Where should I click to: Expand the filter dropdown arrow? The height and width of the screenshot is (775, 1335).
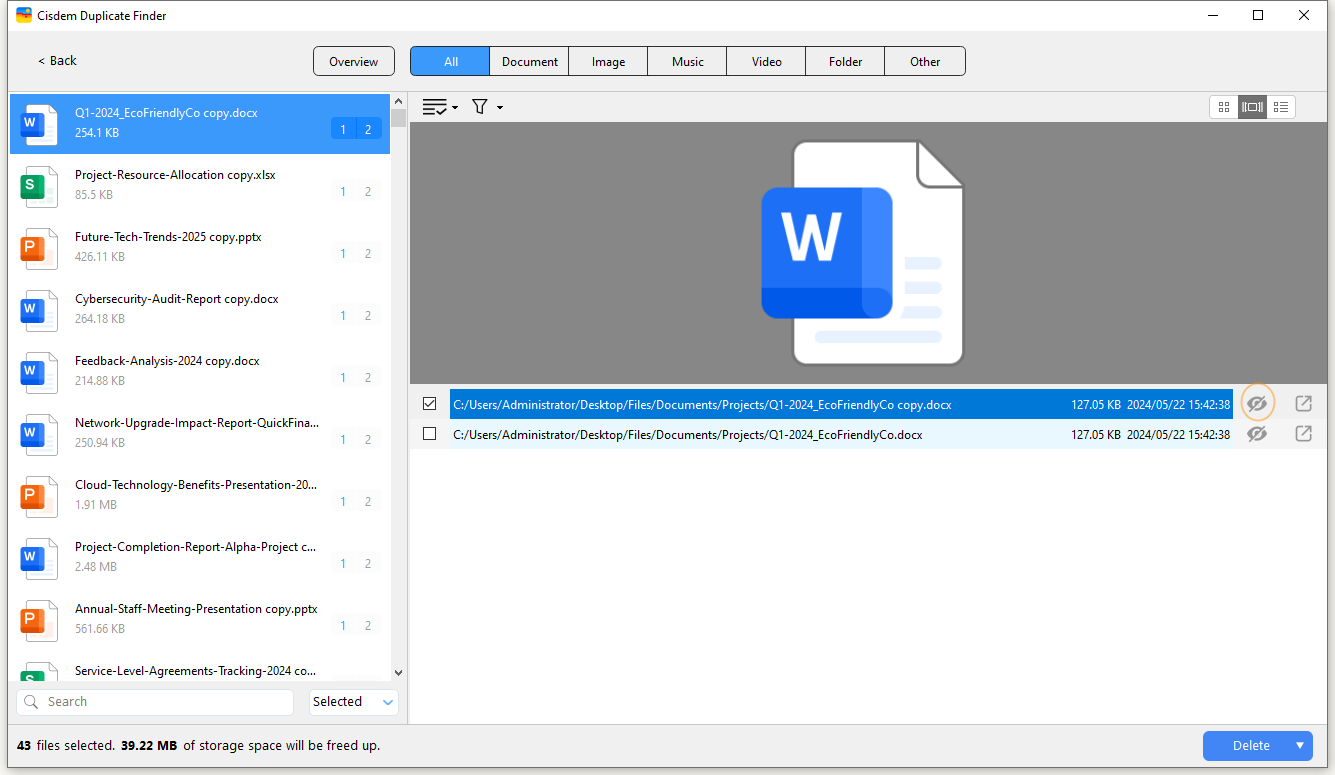500,108
